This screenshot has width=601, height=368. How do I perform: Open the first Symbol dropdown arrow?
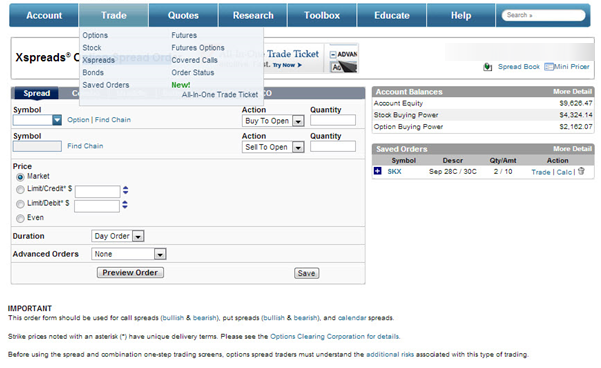tap(57, 120)
